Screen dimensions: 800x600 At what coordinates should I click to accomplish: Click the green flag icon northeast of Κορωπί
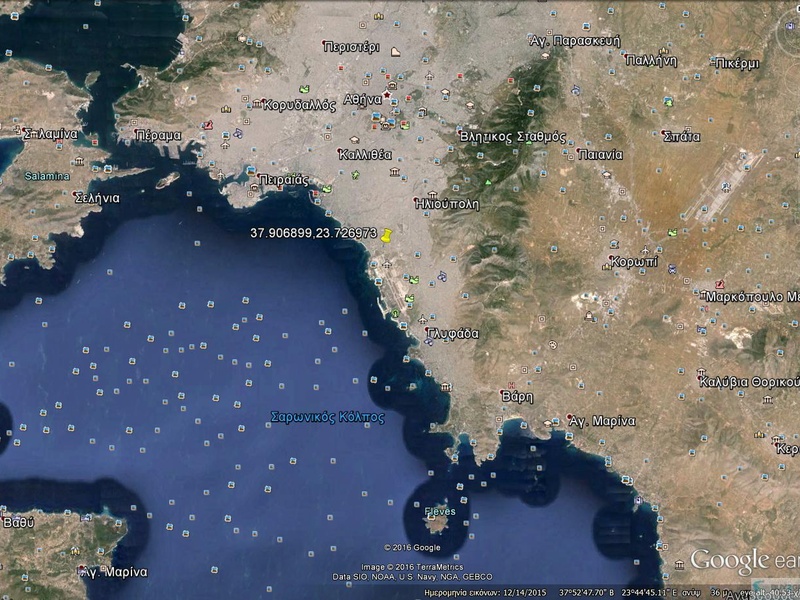pos(672,233)
